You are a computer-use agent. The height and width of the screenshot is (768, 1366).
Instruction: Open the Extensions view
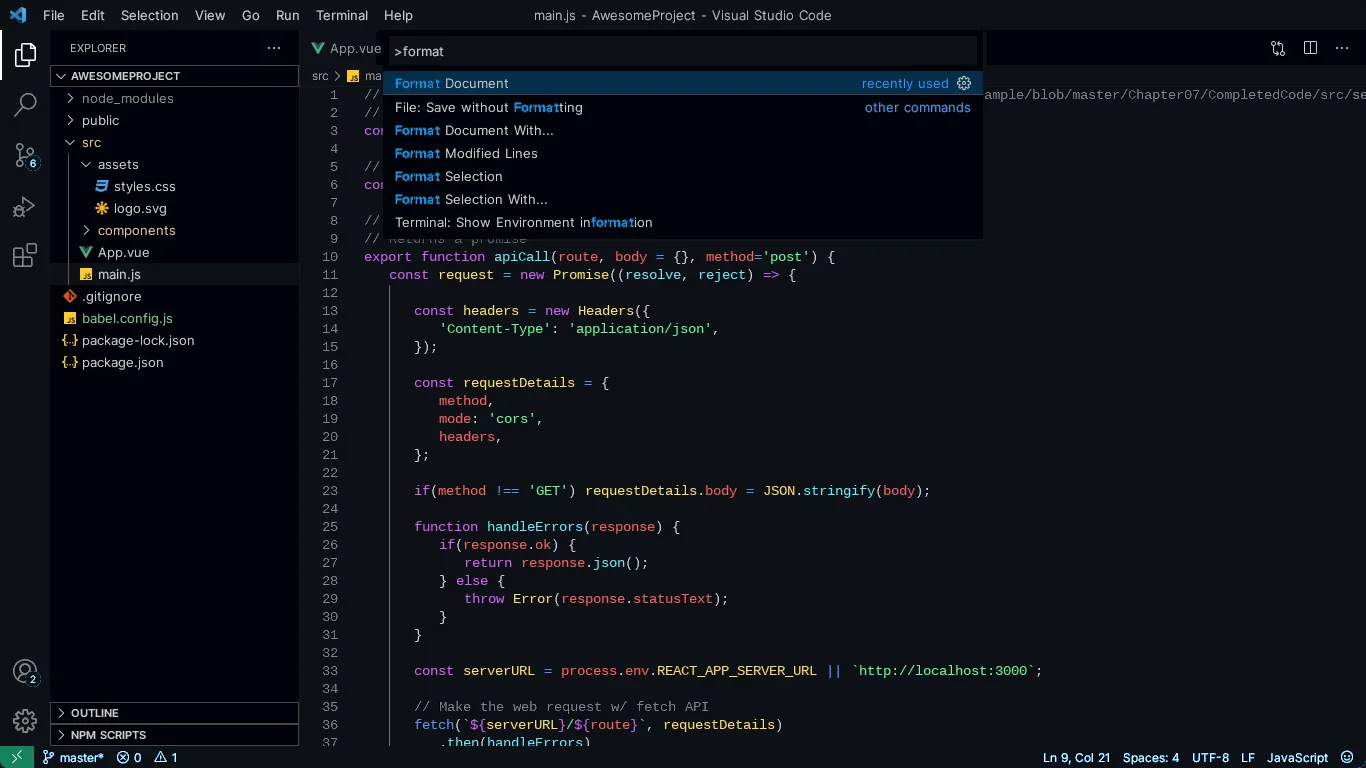[x=25, y=256]
